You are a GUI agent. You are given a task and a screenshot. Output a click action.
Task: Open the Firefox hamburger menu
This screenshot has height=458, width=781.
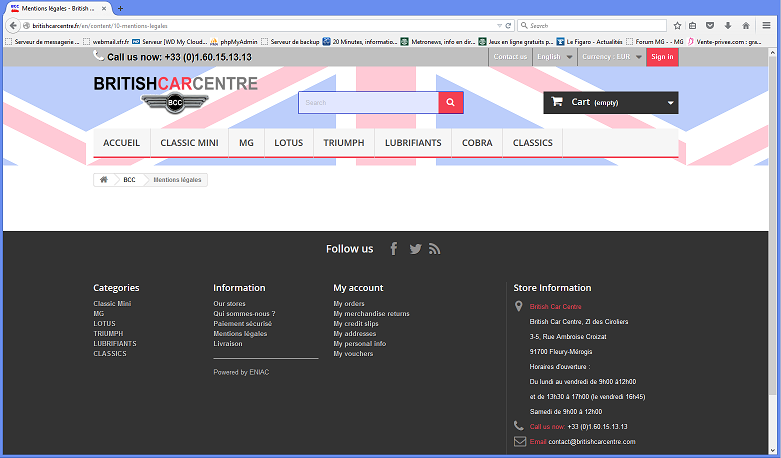pos(767,25)
